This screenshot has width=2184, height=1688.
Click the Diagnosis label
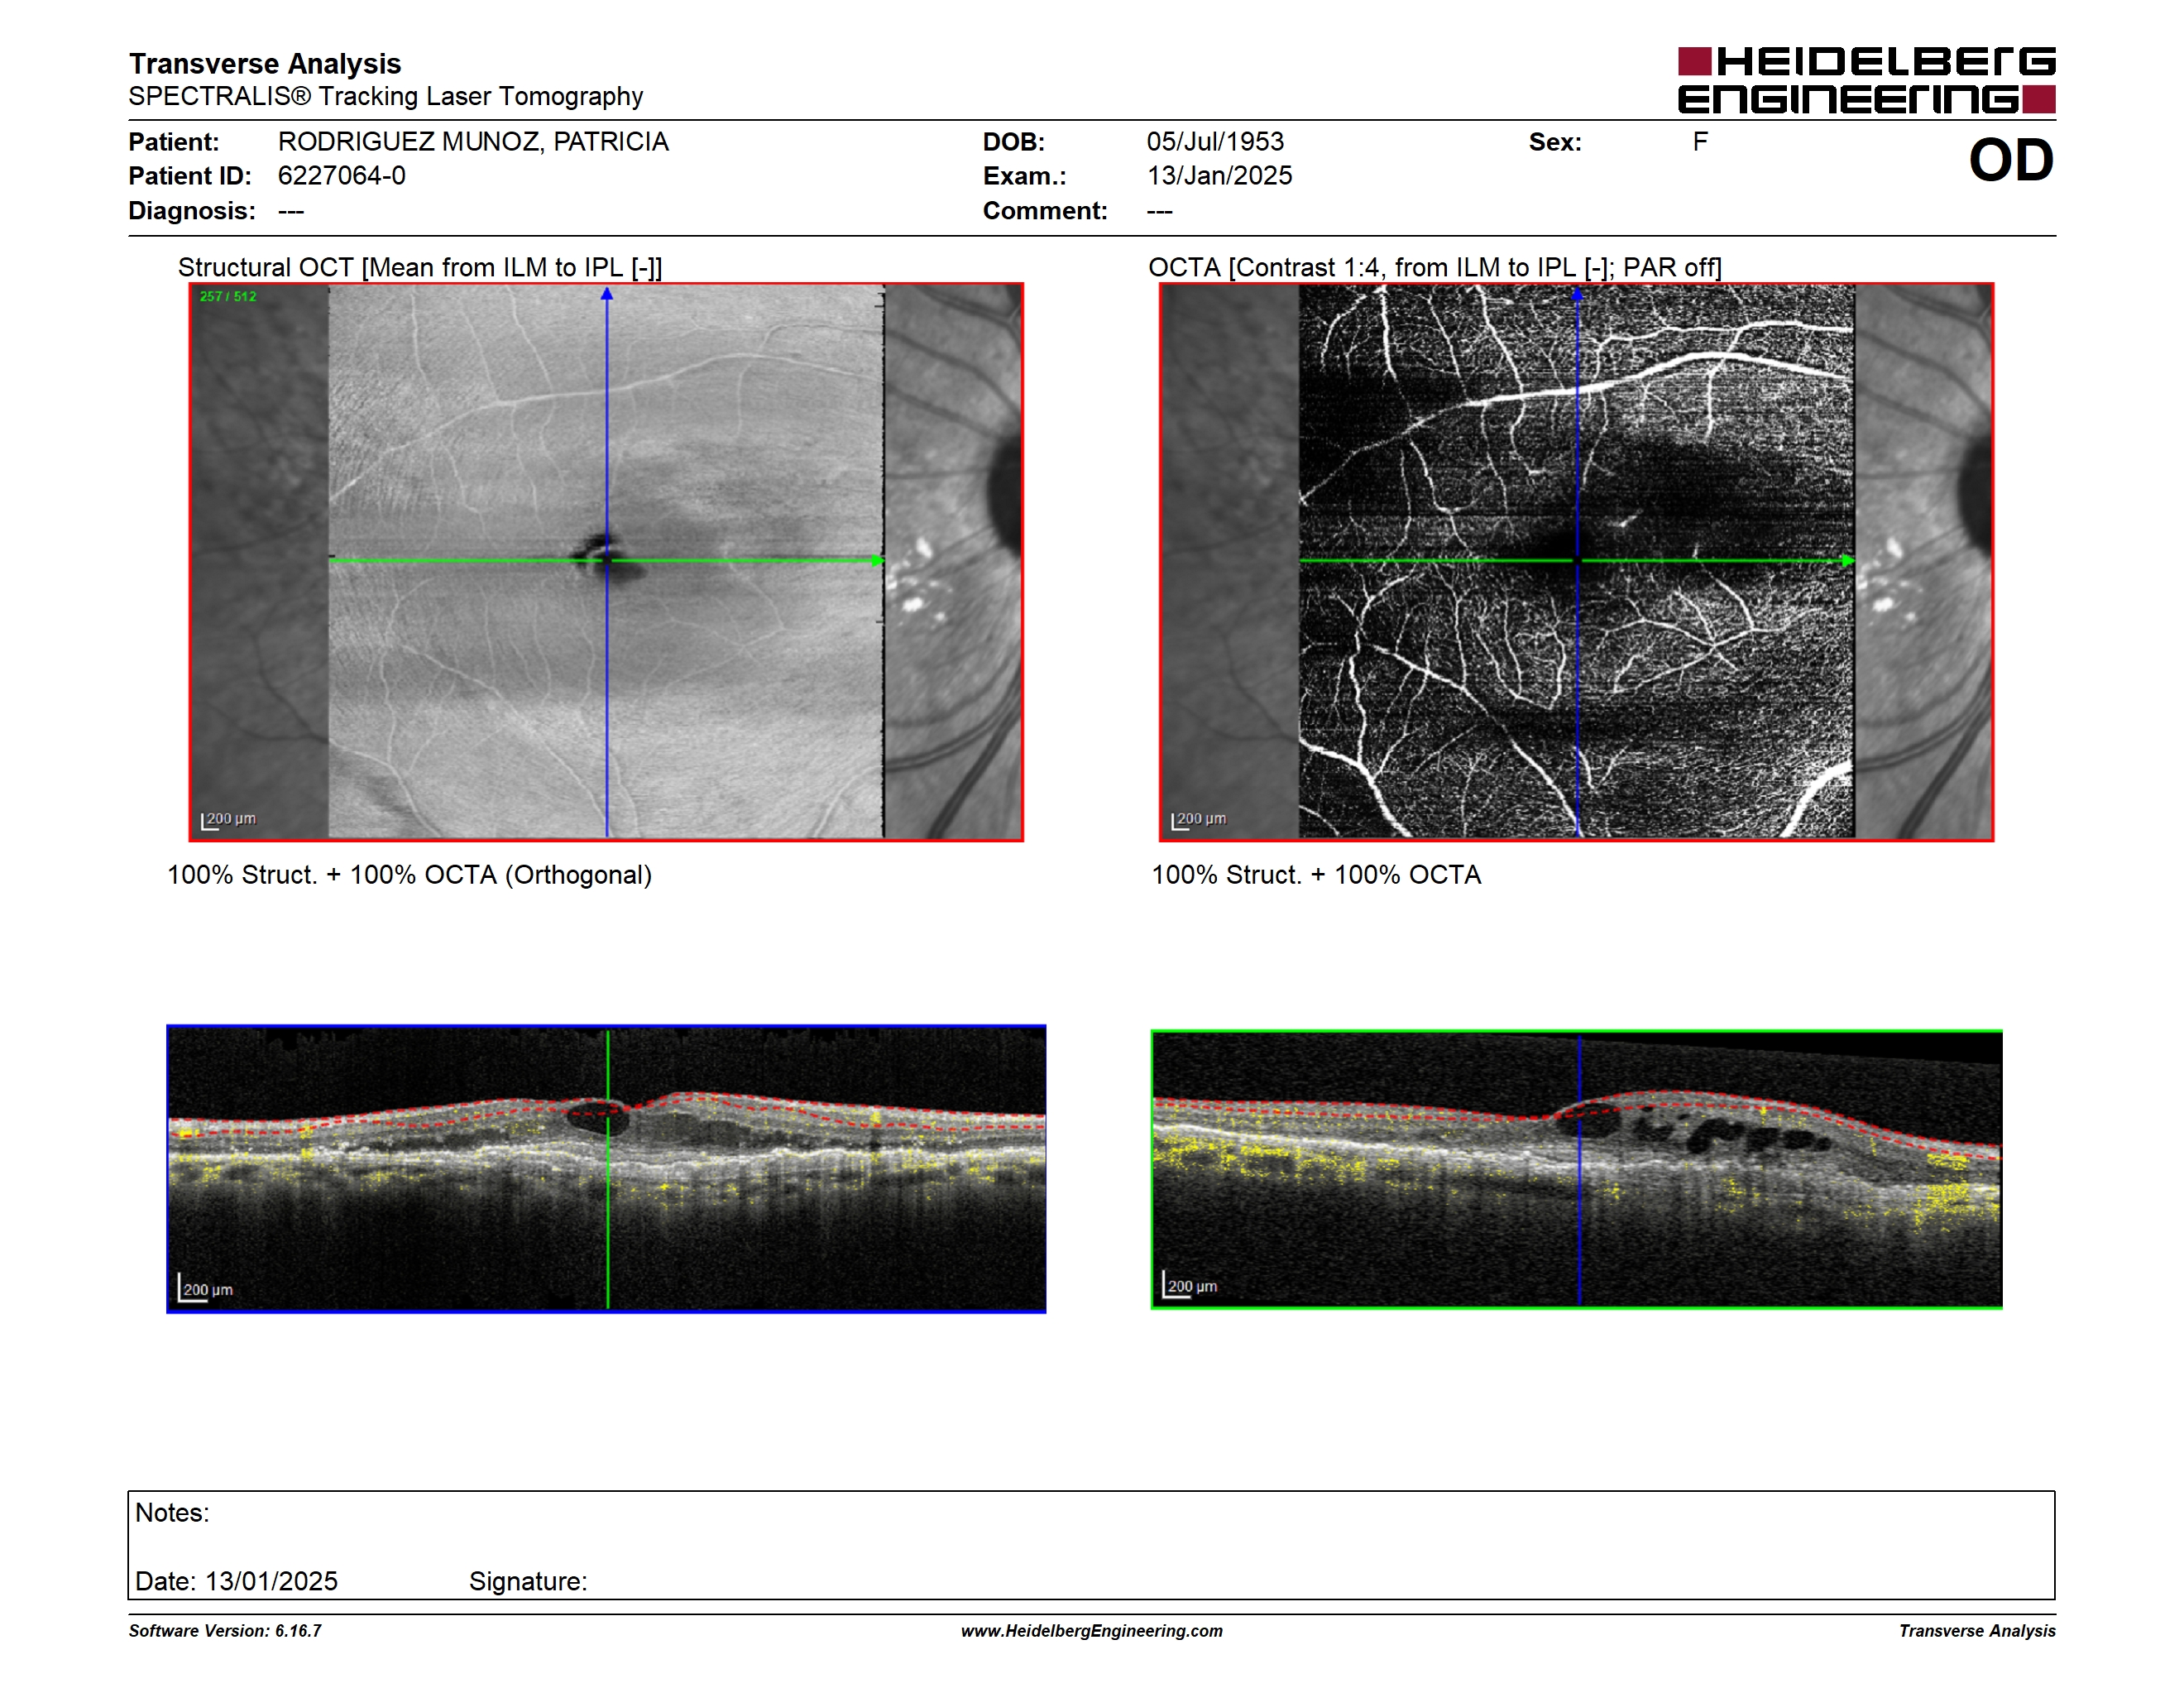click(192, 211)
